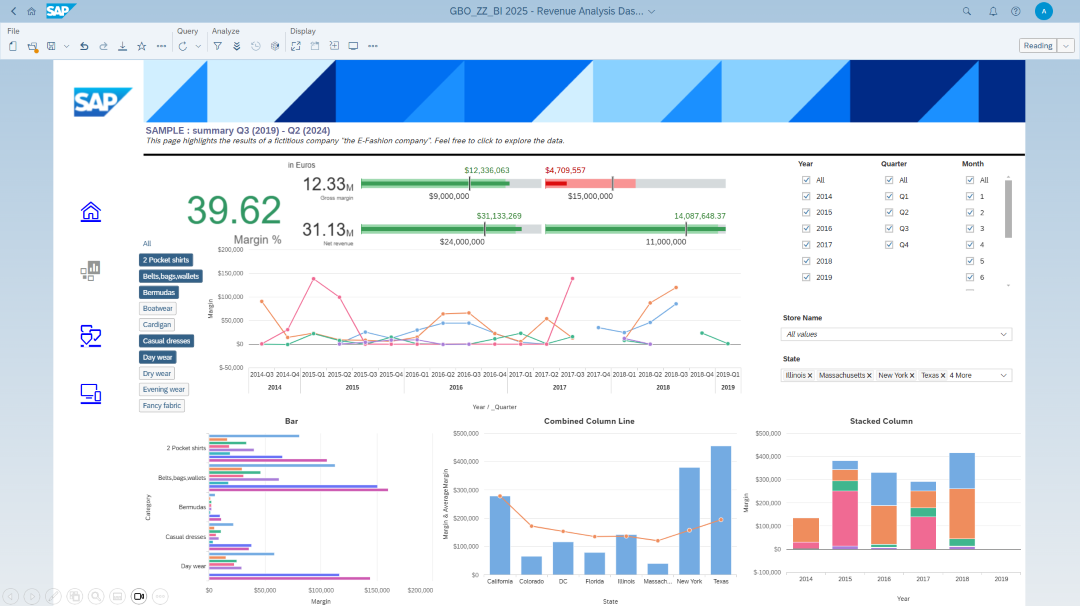Select the Boatwear category button
Viewport: 1080px width, 606px height.
[158, 309]
